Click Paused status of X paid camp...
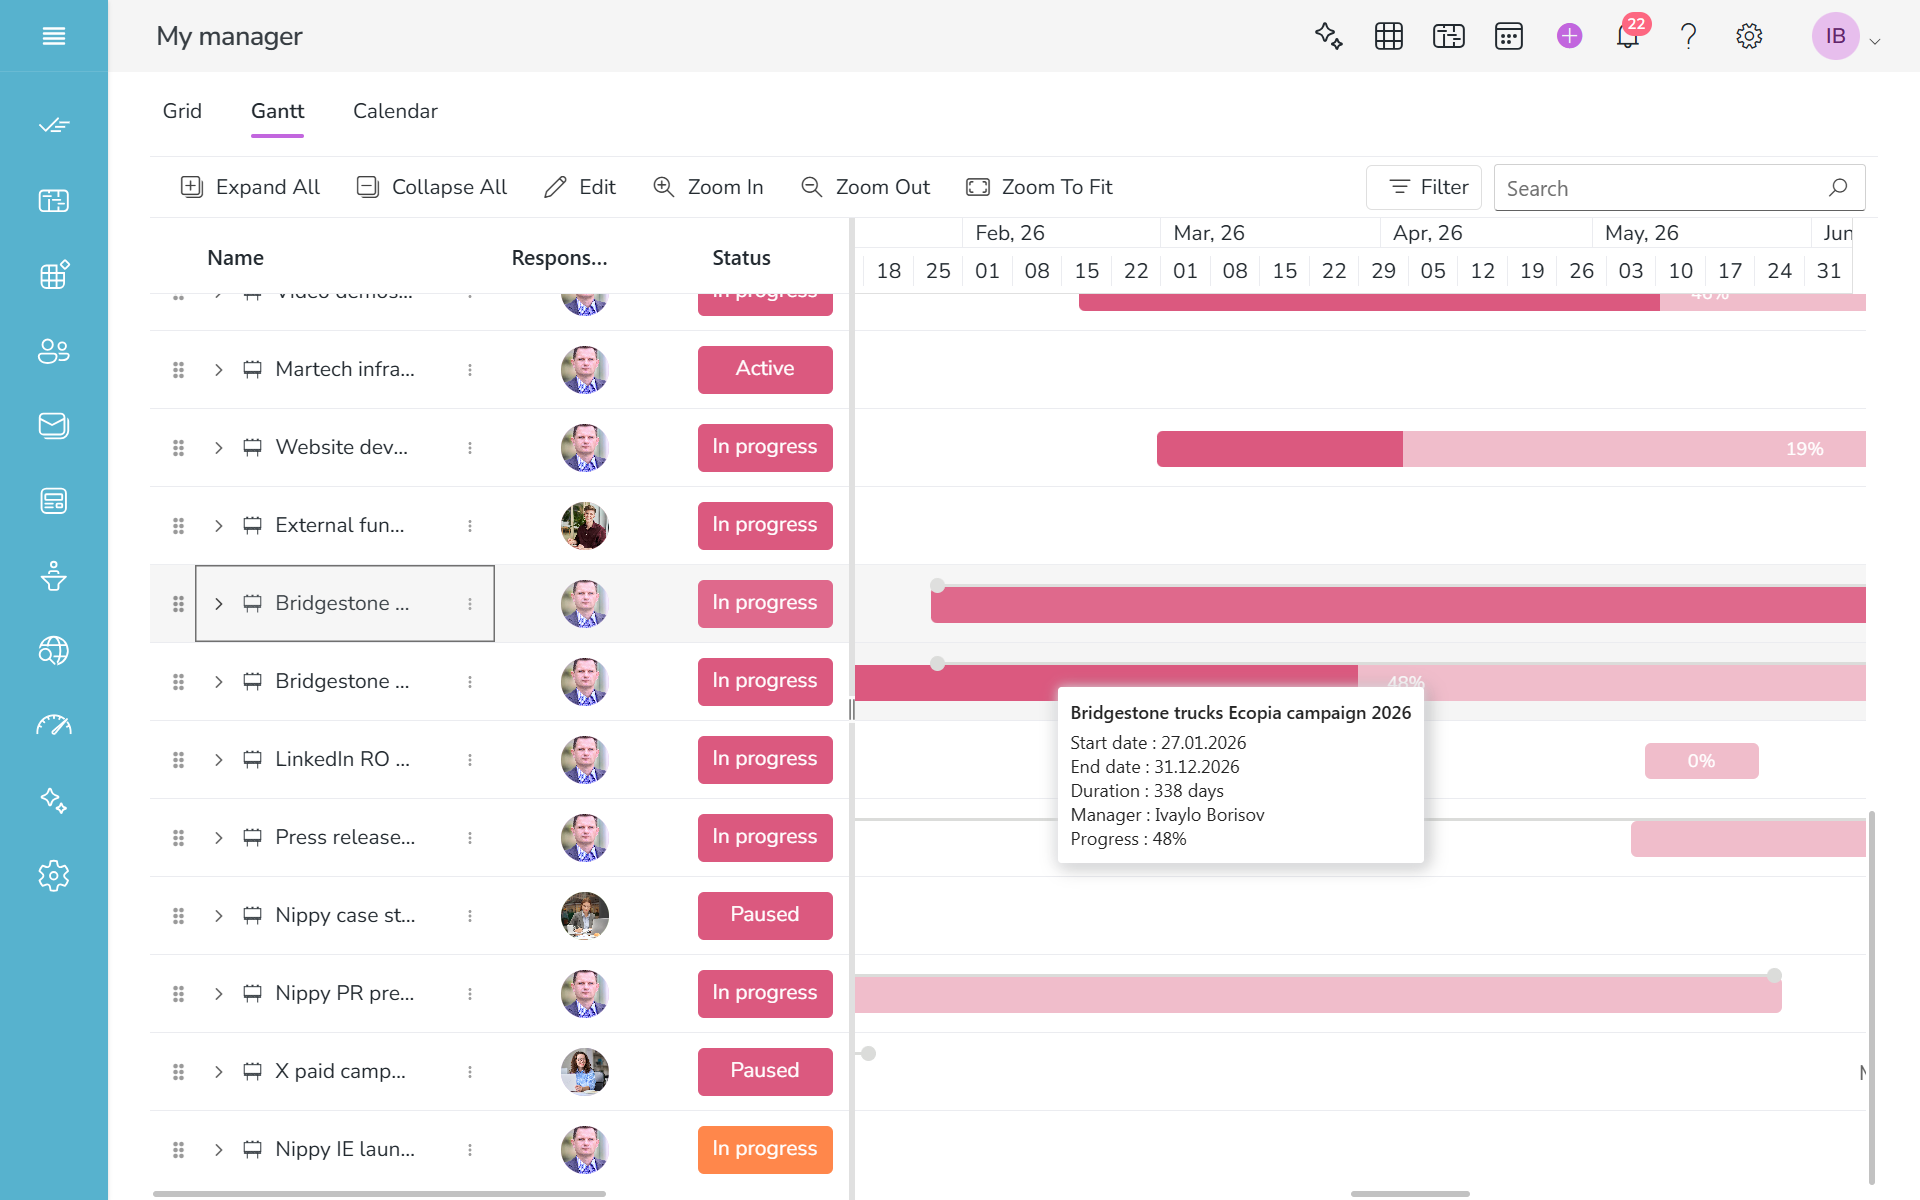The image size is (1920, 1200). coord(765,1071)
